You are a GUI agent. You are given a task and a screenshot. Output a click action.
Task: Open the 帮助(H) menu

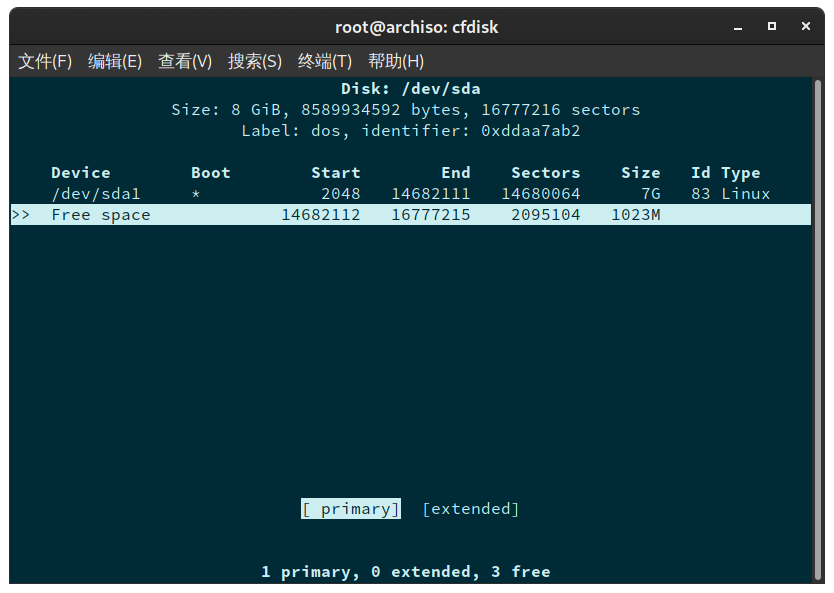click(395, 61)
